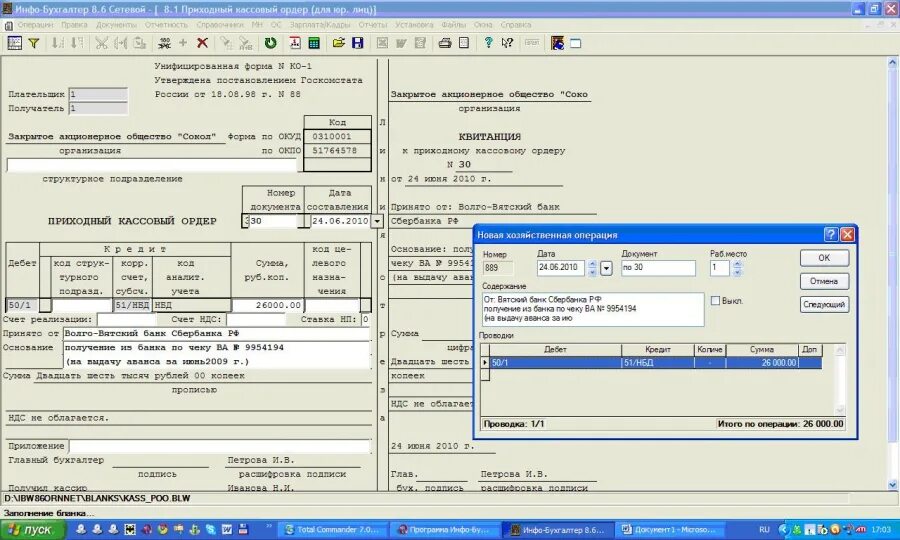This screenshot has width=900, height=540.
Task: Click the funnel filter toolbar icon
Action: (x=34, y=43)
